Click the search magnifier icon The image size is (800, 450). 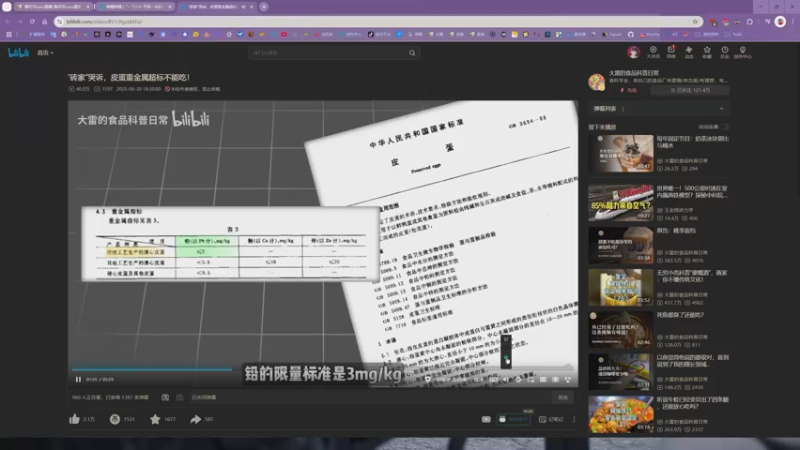tap(412, 53)
